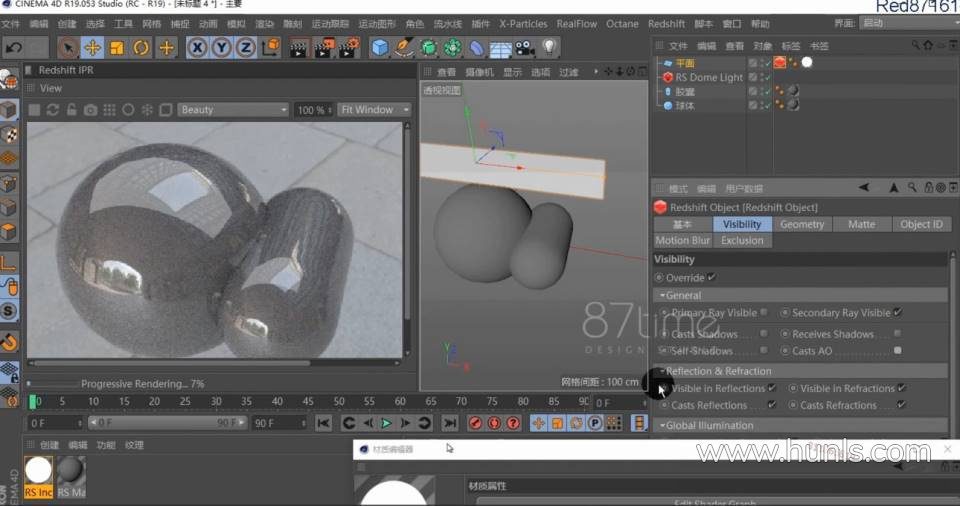Select RS Dome Light in object manager

pos(708,77)
